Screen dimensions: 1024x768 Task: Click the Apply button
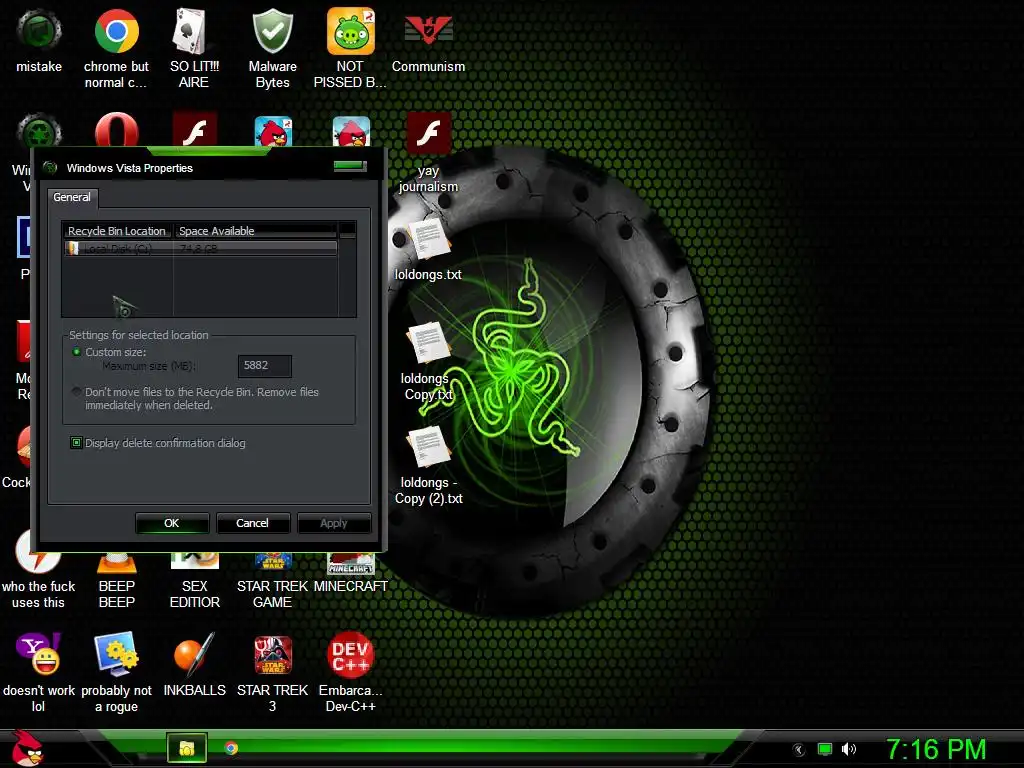[x=334, y=523]
